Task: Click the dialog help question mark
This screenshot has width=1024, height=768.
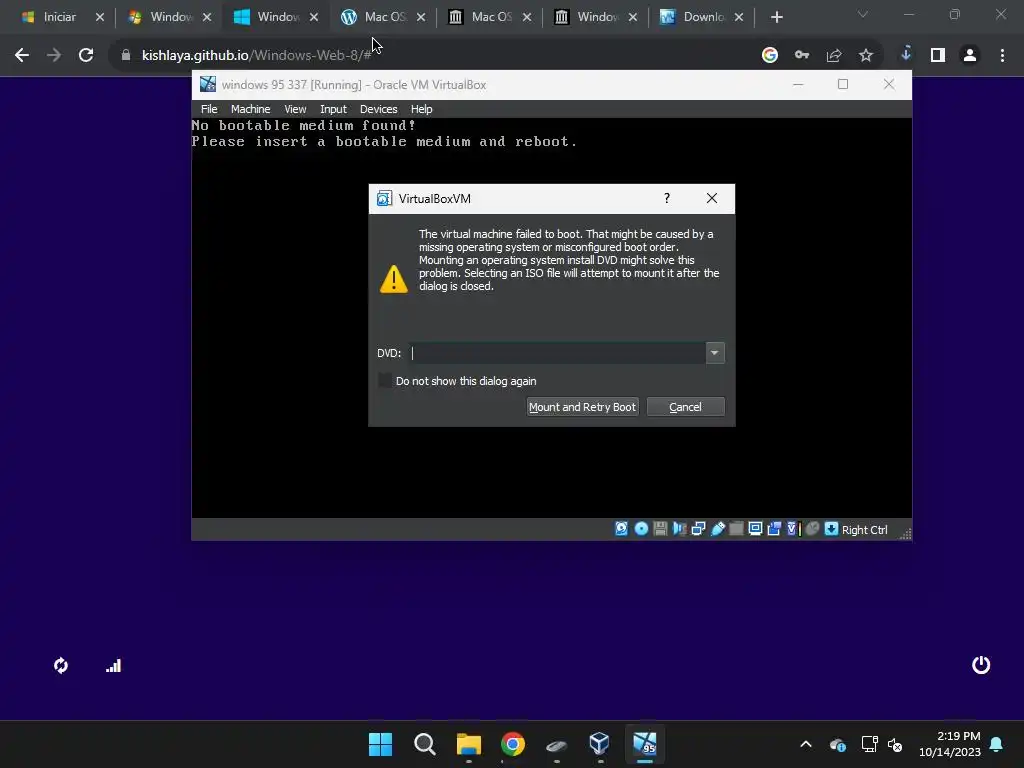Action: (x=667, y=199)
